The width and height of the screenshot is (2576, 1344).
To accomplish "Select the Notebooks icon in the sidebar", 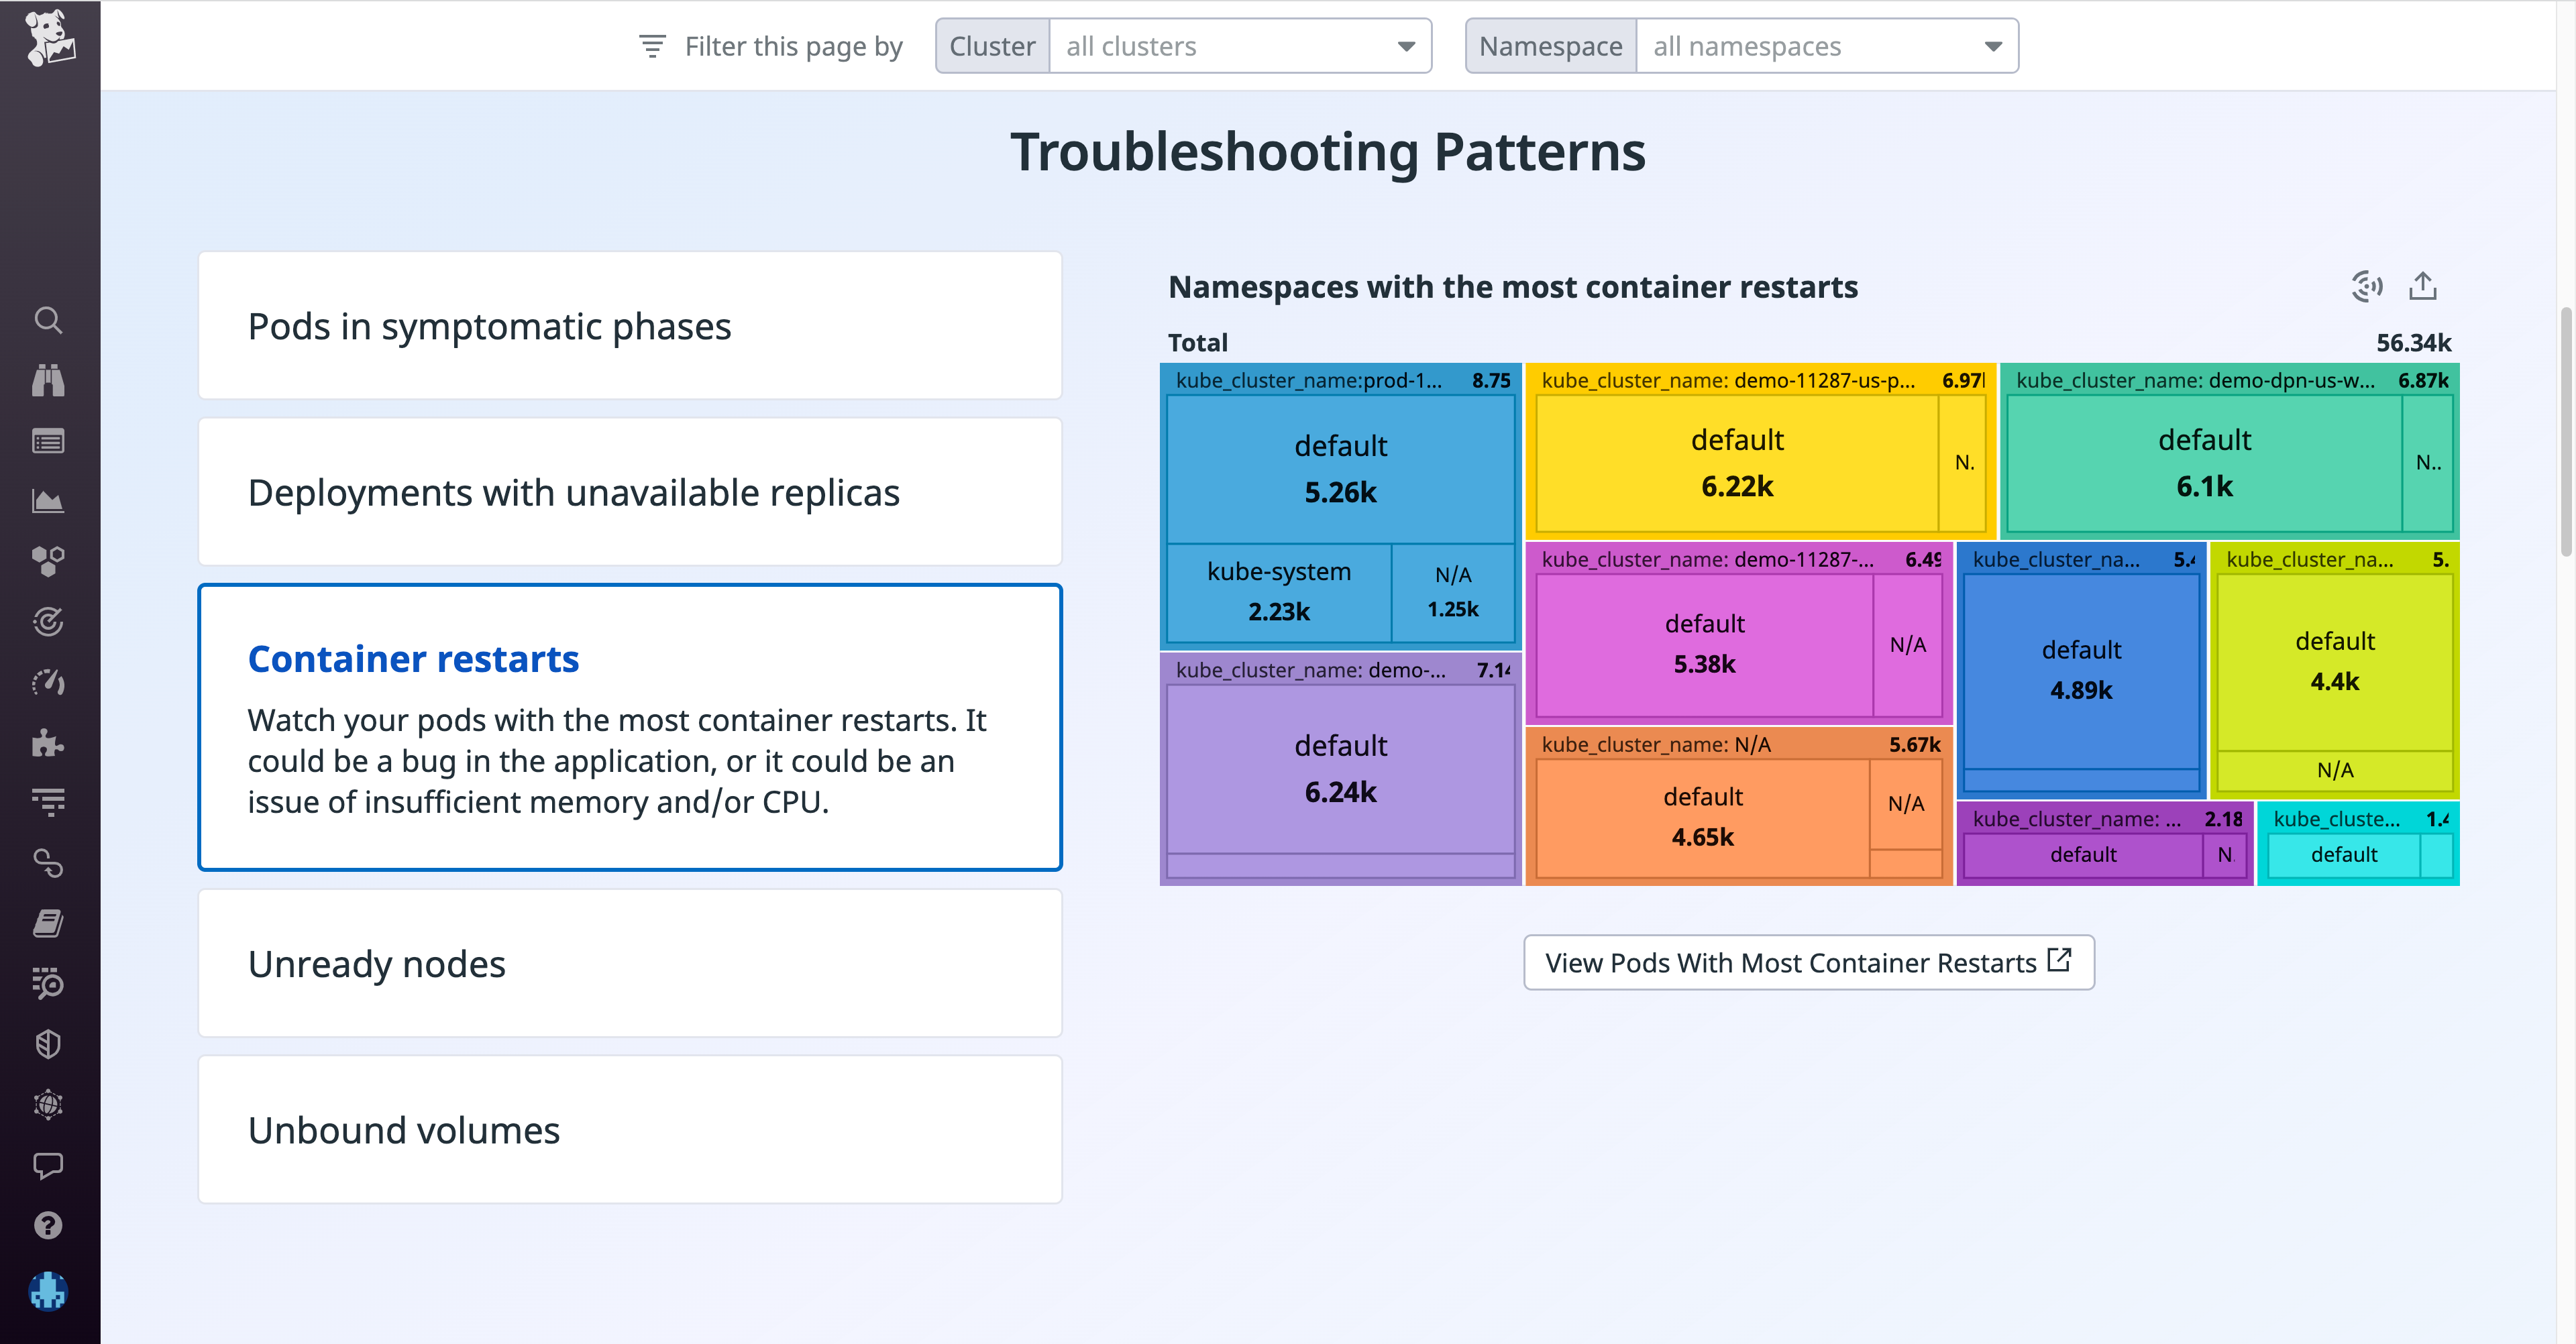I will point(49,922).
